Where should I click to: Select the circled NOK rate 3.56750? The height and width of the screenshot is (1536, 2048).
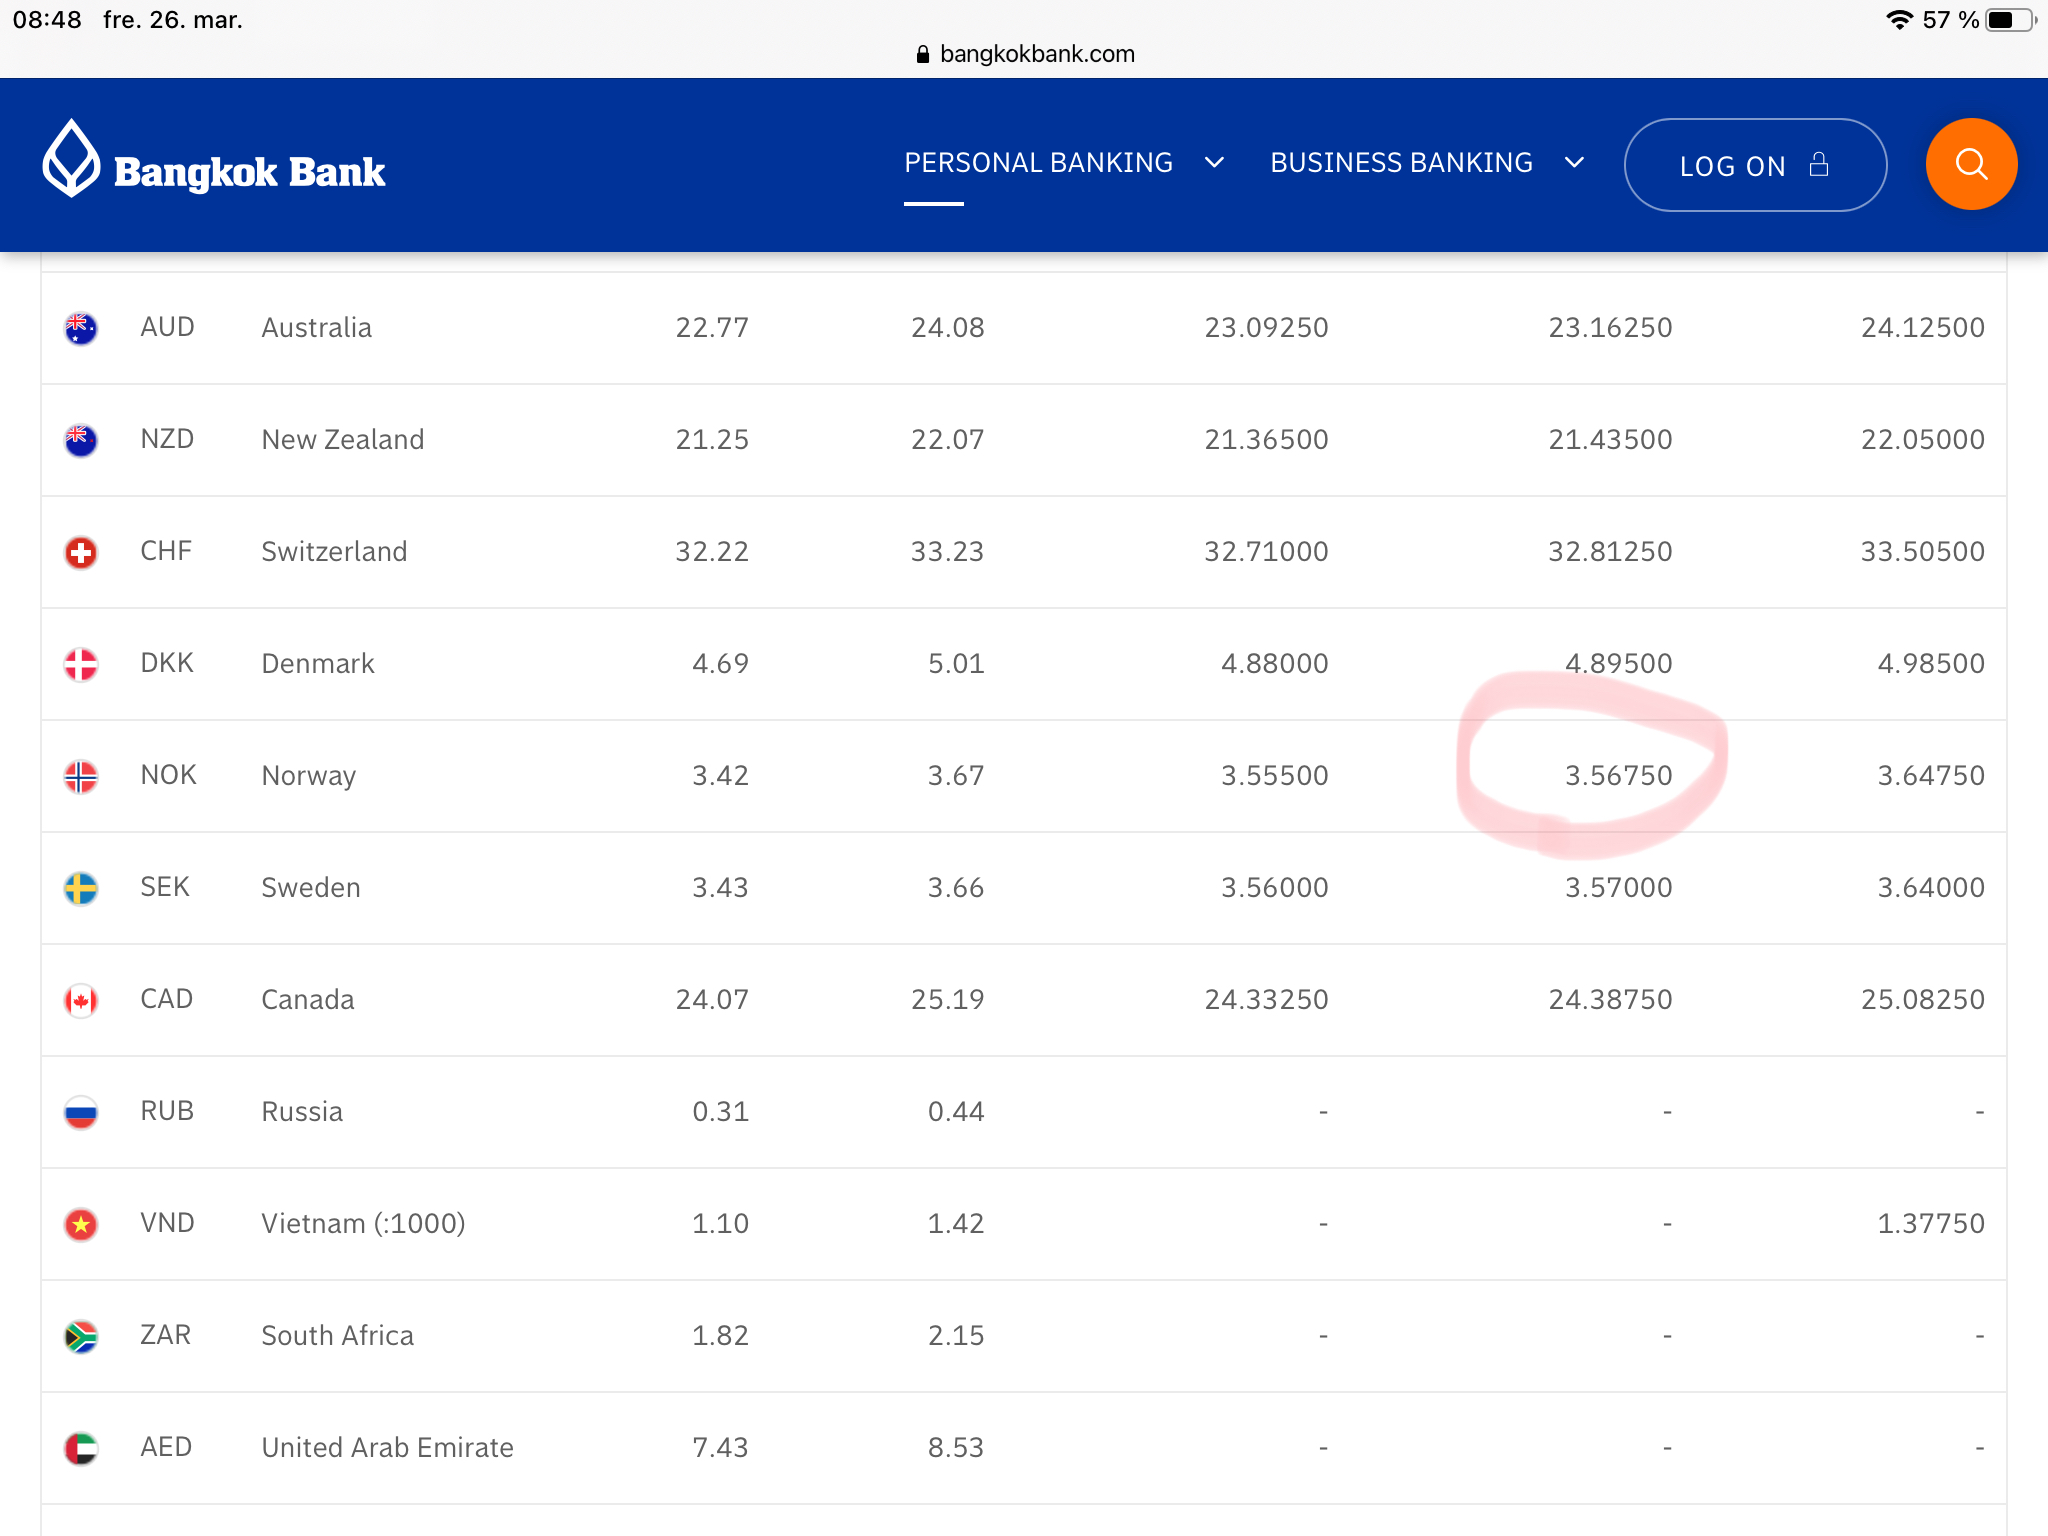[x=1618, y=776]
